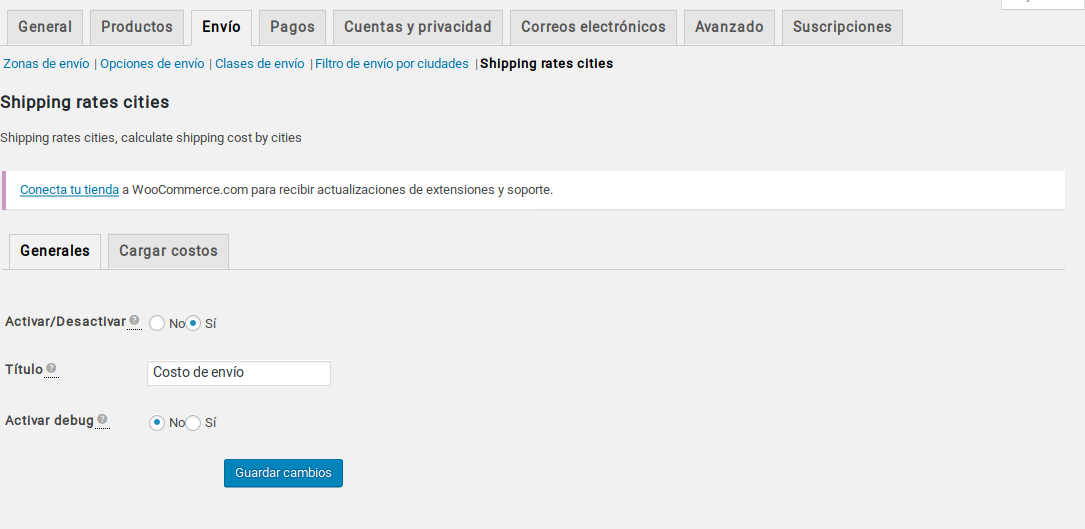Open help tooltip for Activar/Desactivar

tap(134, 321)
